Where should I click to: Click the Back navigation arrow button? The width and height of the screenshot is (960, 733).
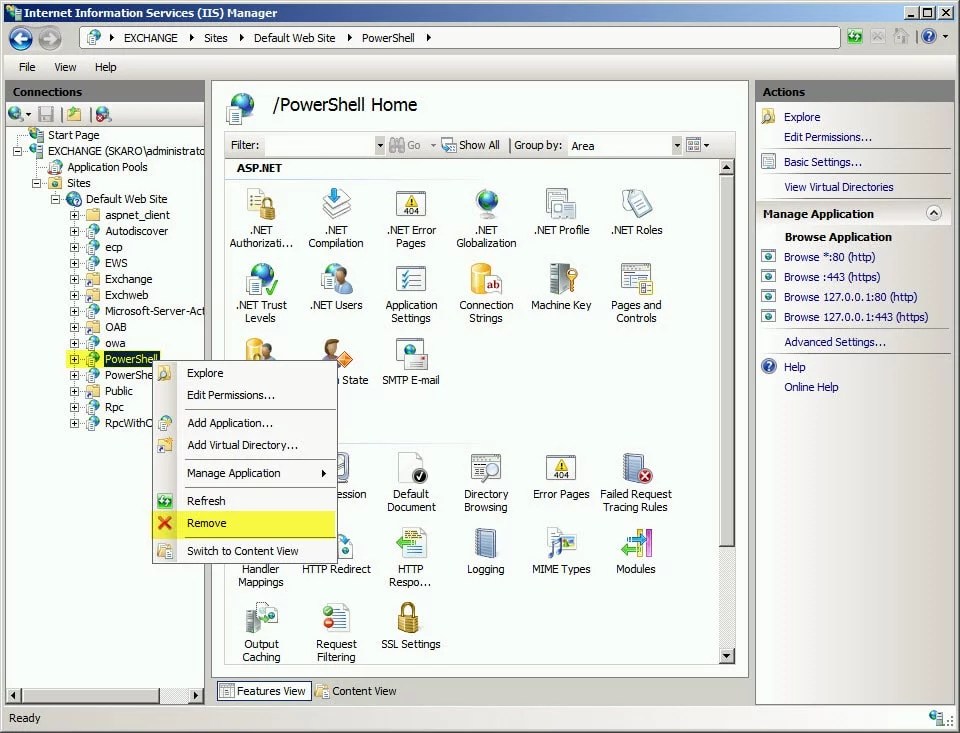[x=21, y=39]
